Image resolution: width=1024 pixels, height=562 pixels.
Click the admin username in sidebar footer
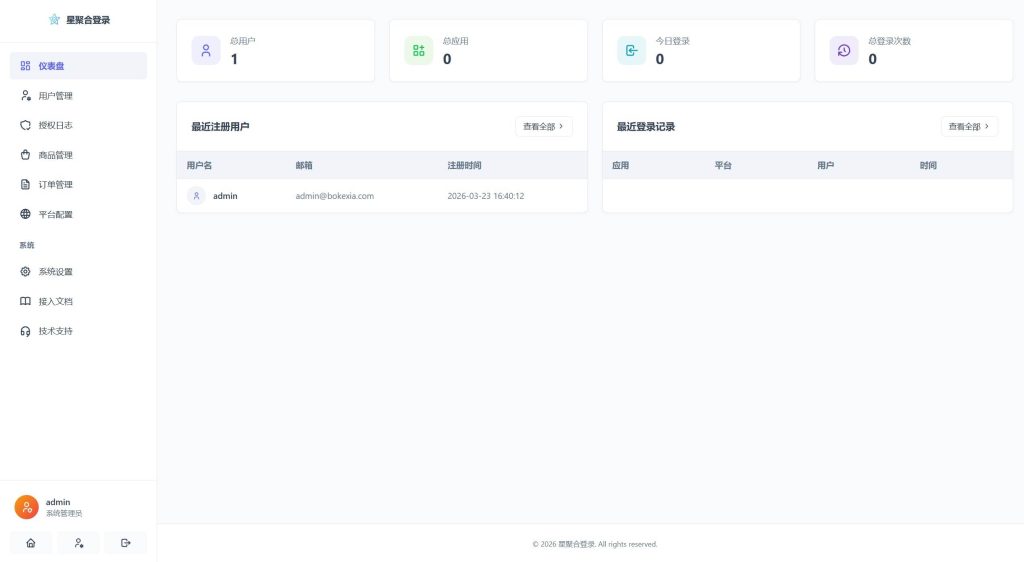point(58,502)
